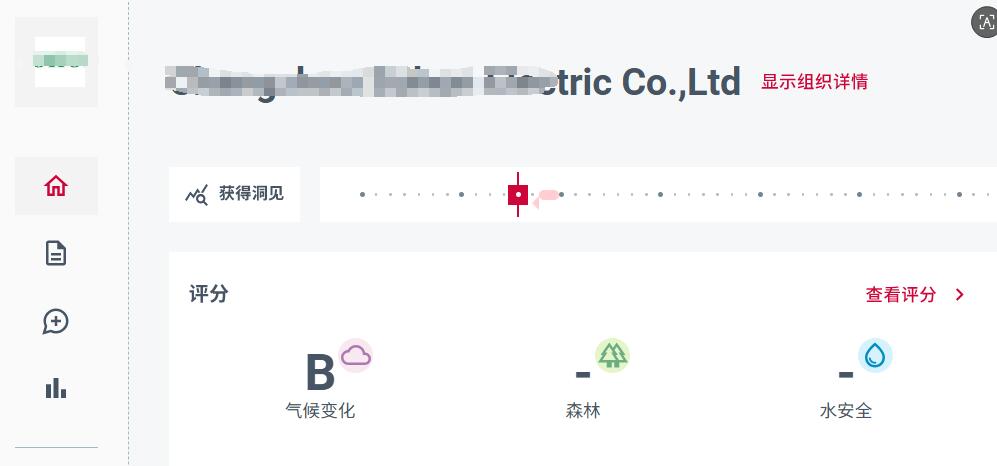Open the Home icon in the sidebar
Image resolution: width=997 pixels, height=466 pixels.
tap(56, 186)
